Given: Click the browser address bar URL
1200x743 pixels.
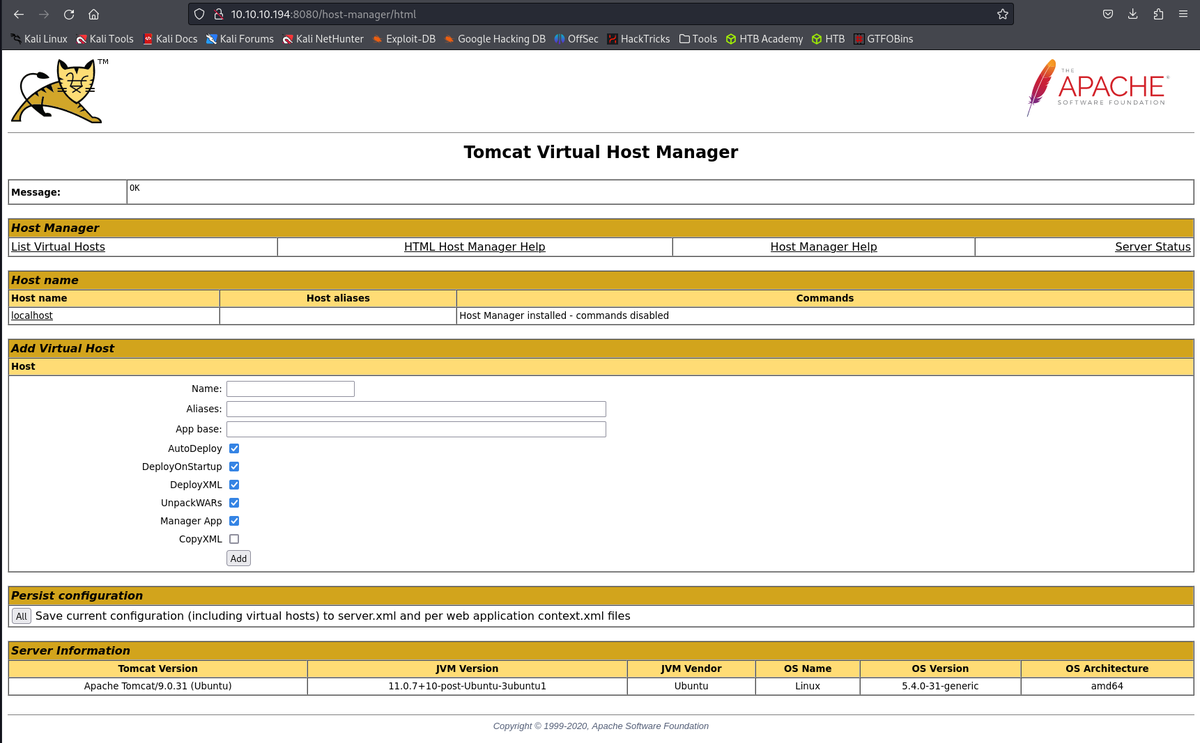Looking at the screenshot, I should point(323,14).
